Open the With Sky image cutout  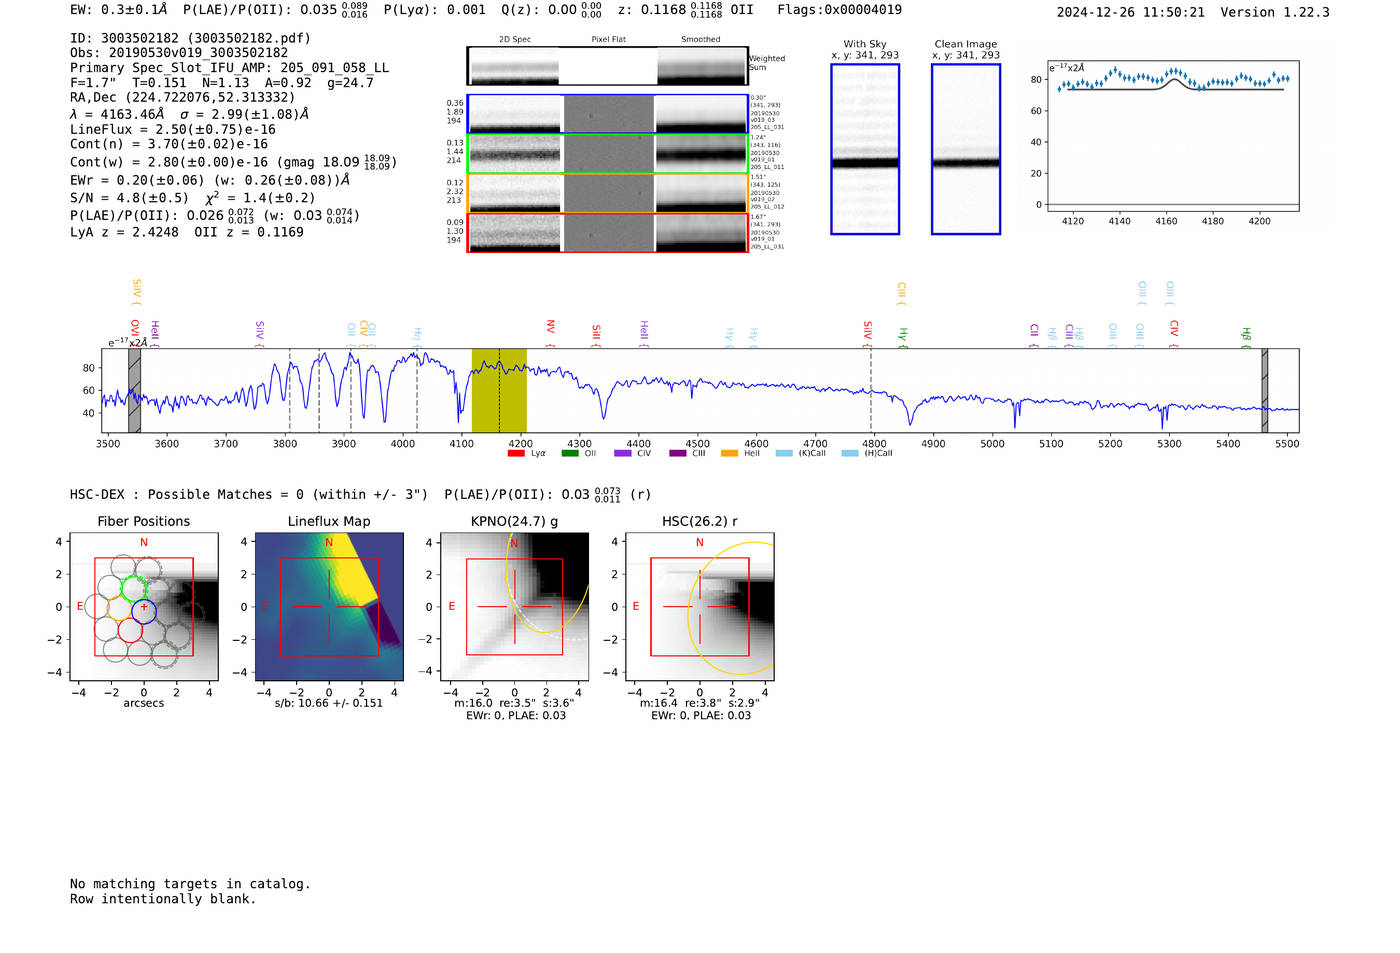(x=865, y=149)
